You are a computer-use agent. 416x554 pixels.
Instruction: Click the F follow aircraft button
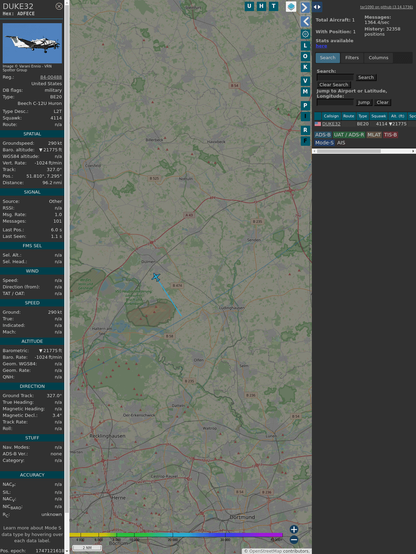coord(305,141)
